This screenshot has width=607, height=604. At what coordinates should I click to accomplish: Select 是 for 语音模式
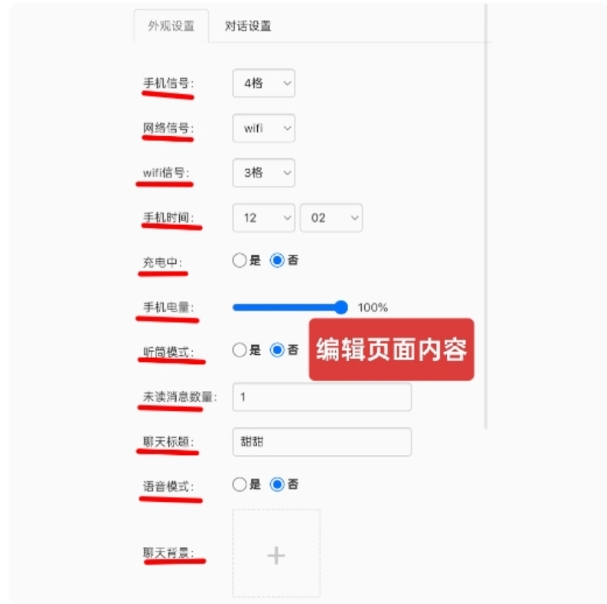click(x=239, y=484)
